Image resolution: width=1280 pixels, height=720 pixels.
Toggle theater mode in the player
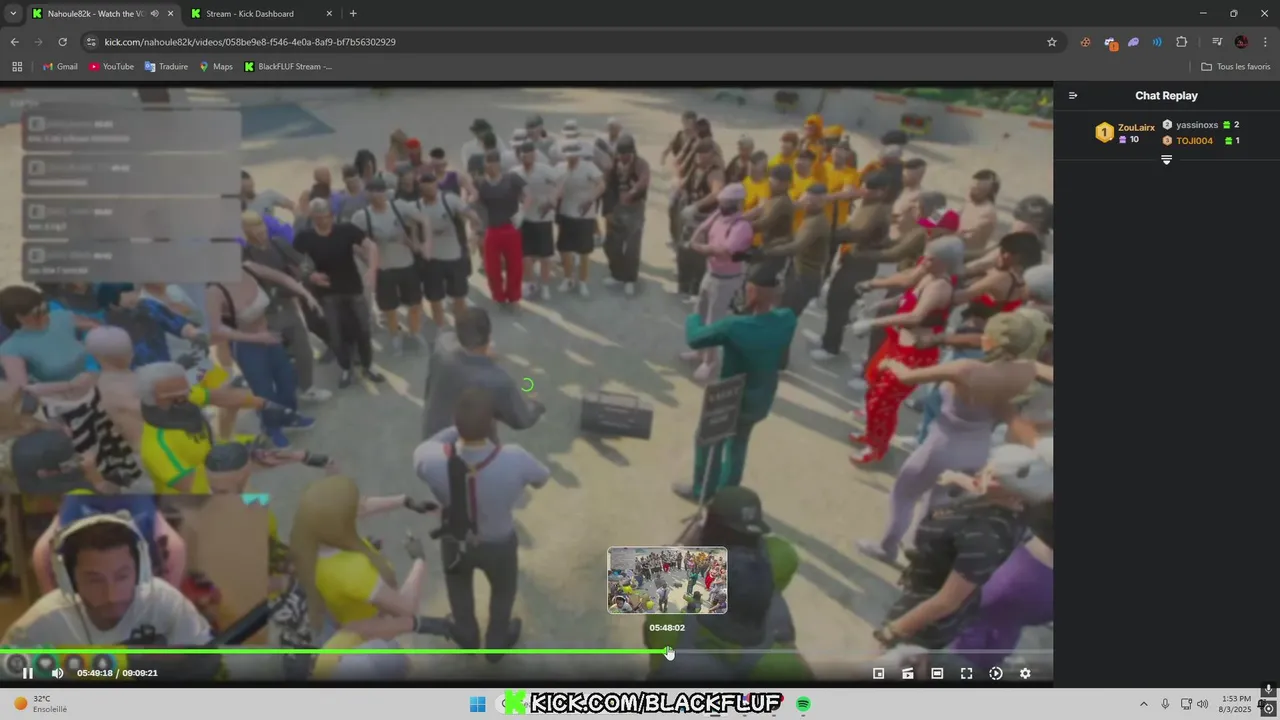[x=937, y=673]
